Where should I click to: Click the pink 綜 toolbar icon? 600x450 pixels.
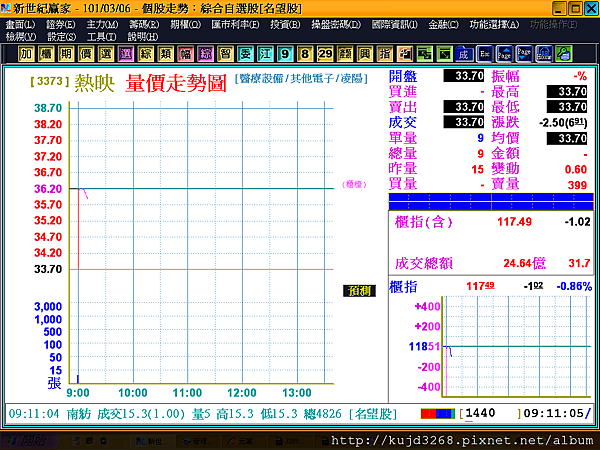(x=205, y=54)
